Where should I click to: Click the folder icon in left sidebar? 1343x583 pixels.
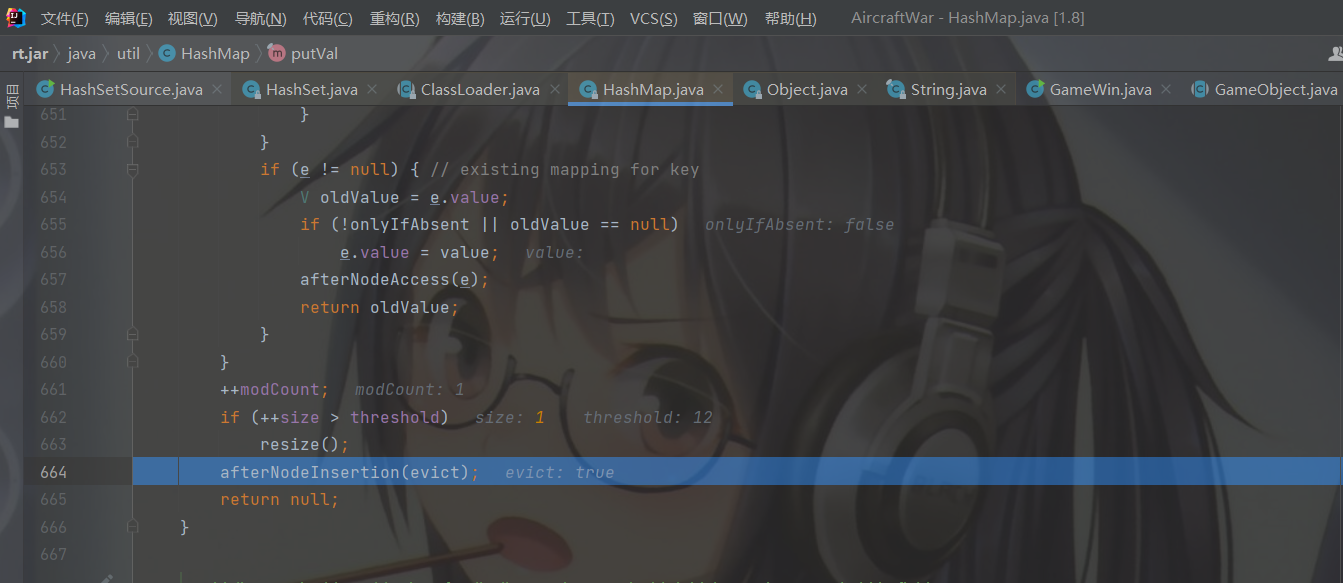click(x=11, y=121)
